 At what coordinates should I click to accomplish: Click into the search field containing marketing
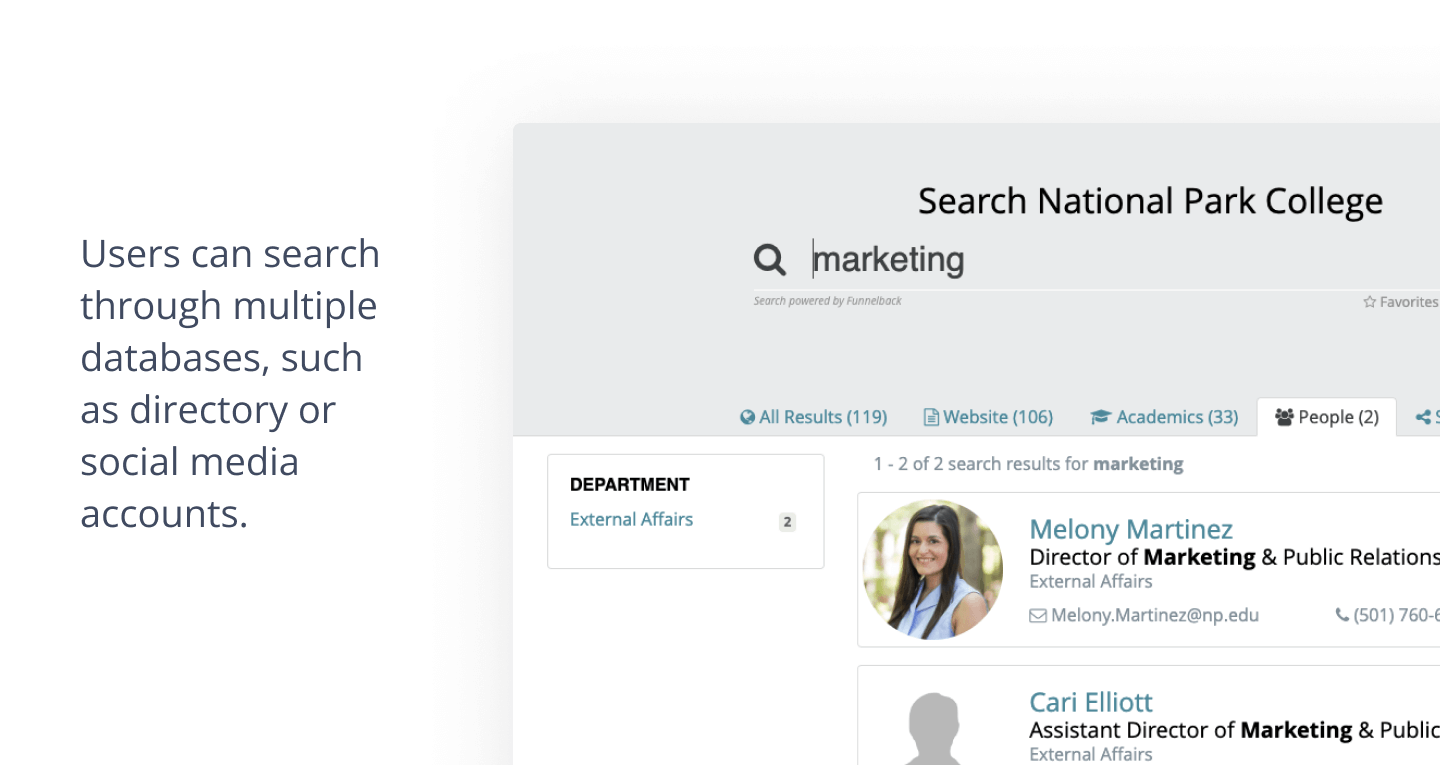coord(1095,260)
